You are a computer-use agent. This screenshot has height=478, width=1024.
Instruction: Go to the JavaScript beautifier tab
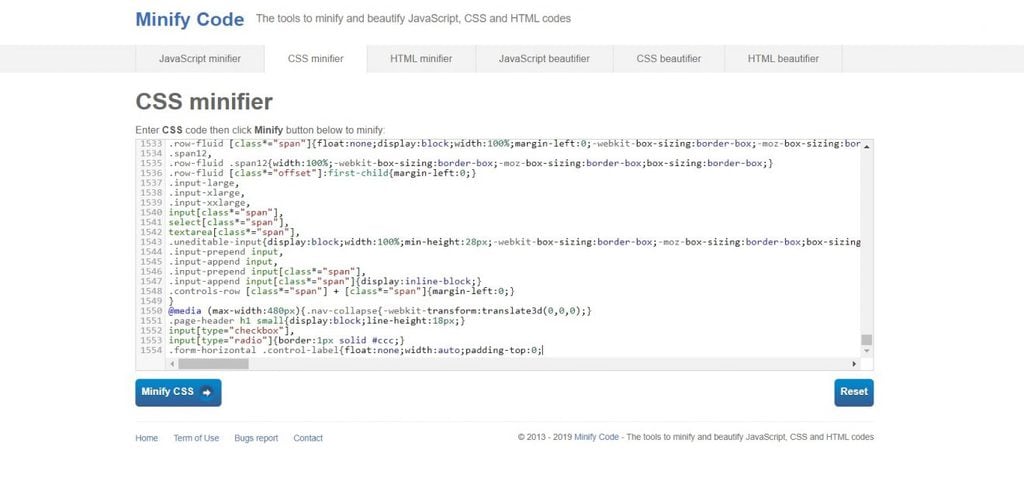544,59
